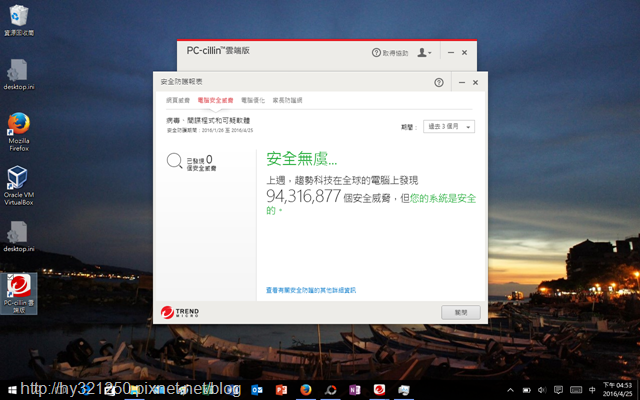Open OneNote from the taskbar
Image resolution: width=640 pixels, height=400 pixels.
pos(355,390)
